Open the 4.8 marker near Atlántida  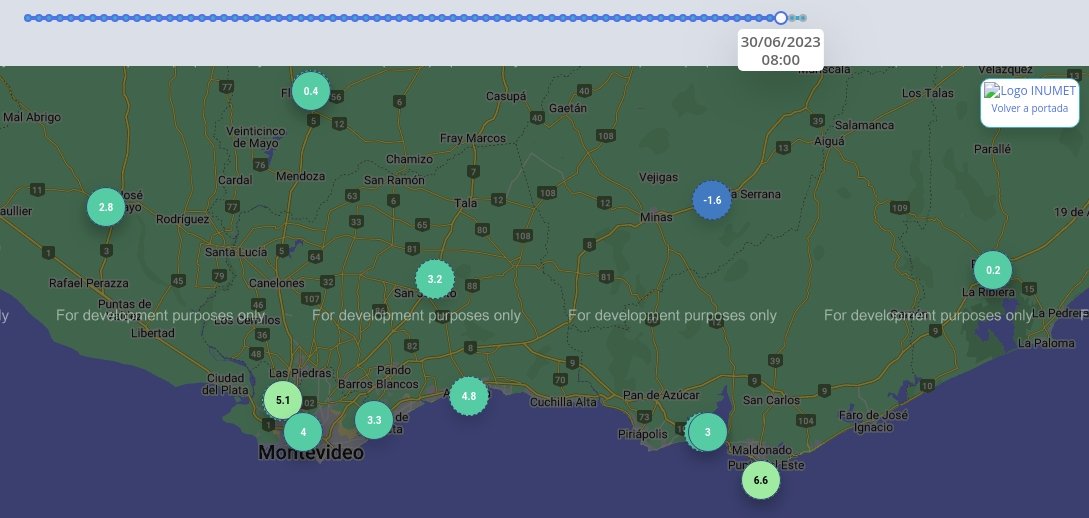point(469,396)
